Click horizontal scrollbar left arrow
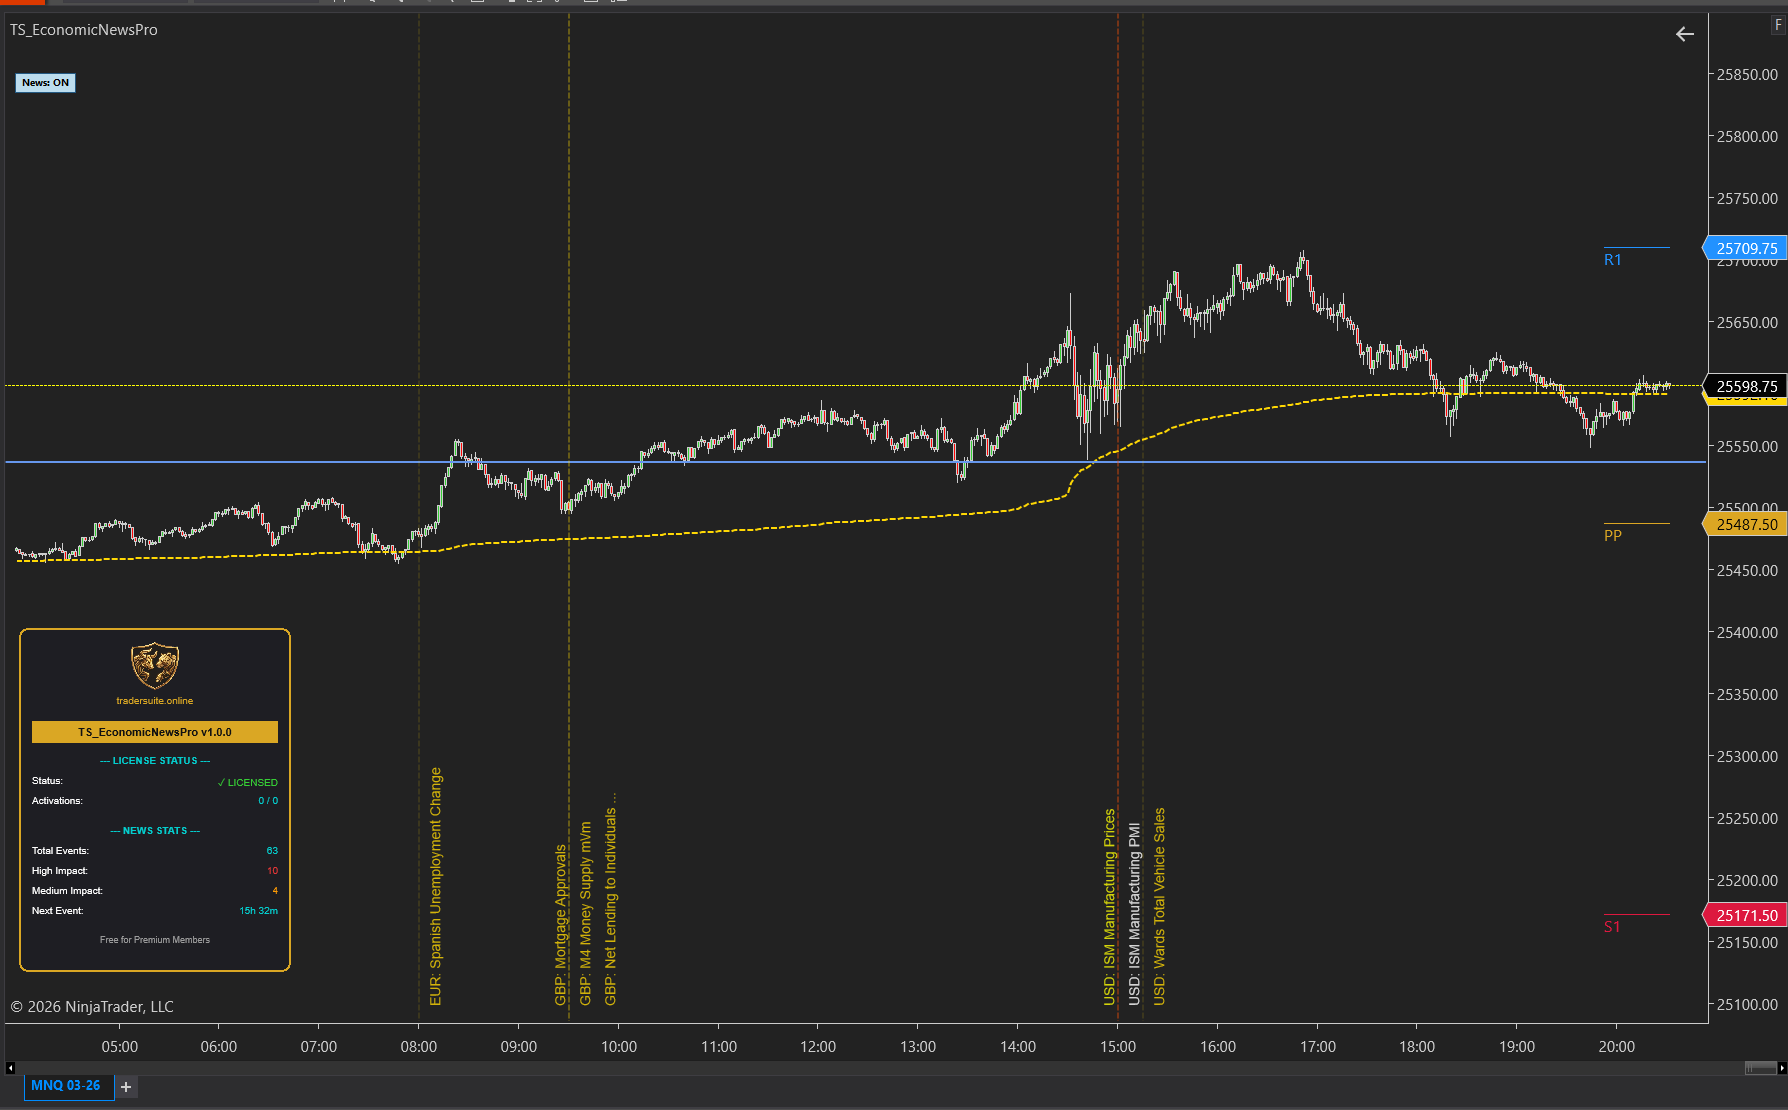The width and height of the screenshot is (1788, 1110). tap(10, 1068)
